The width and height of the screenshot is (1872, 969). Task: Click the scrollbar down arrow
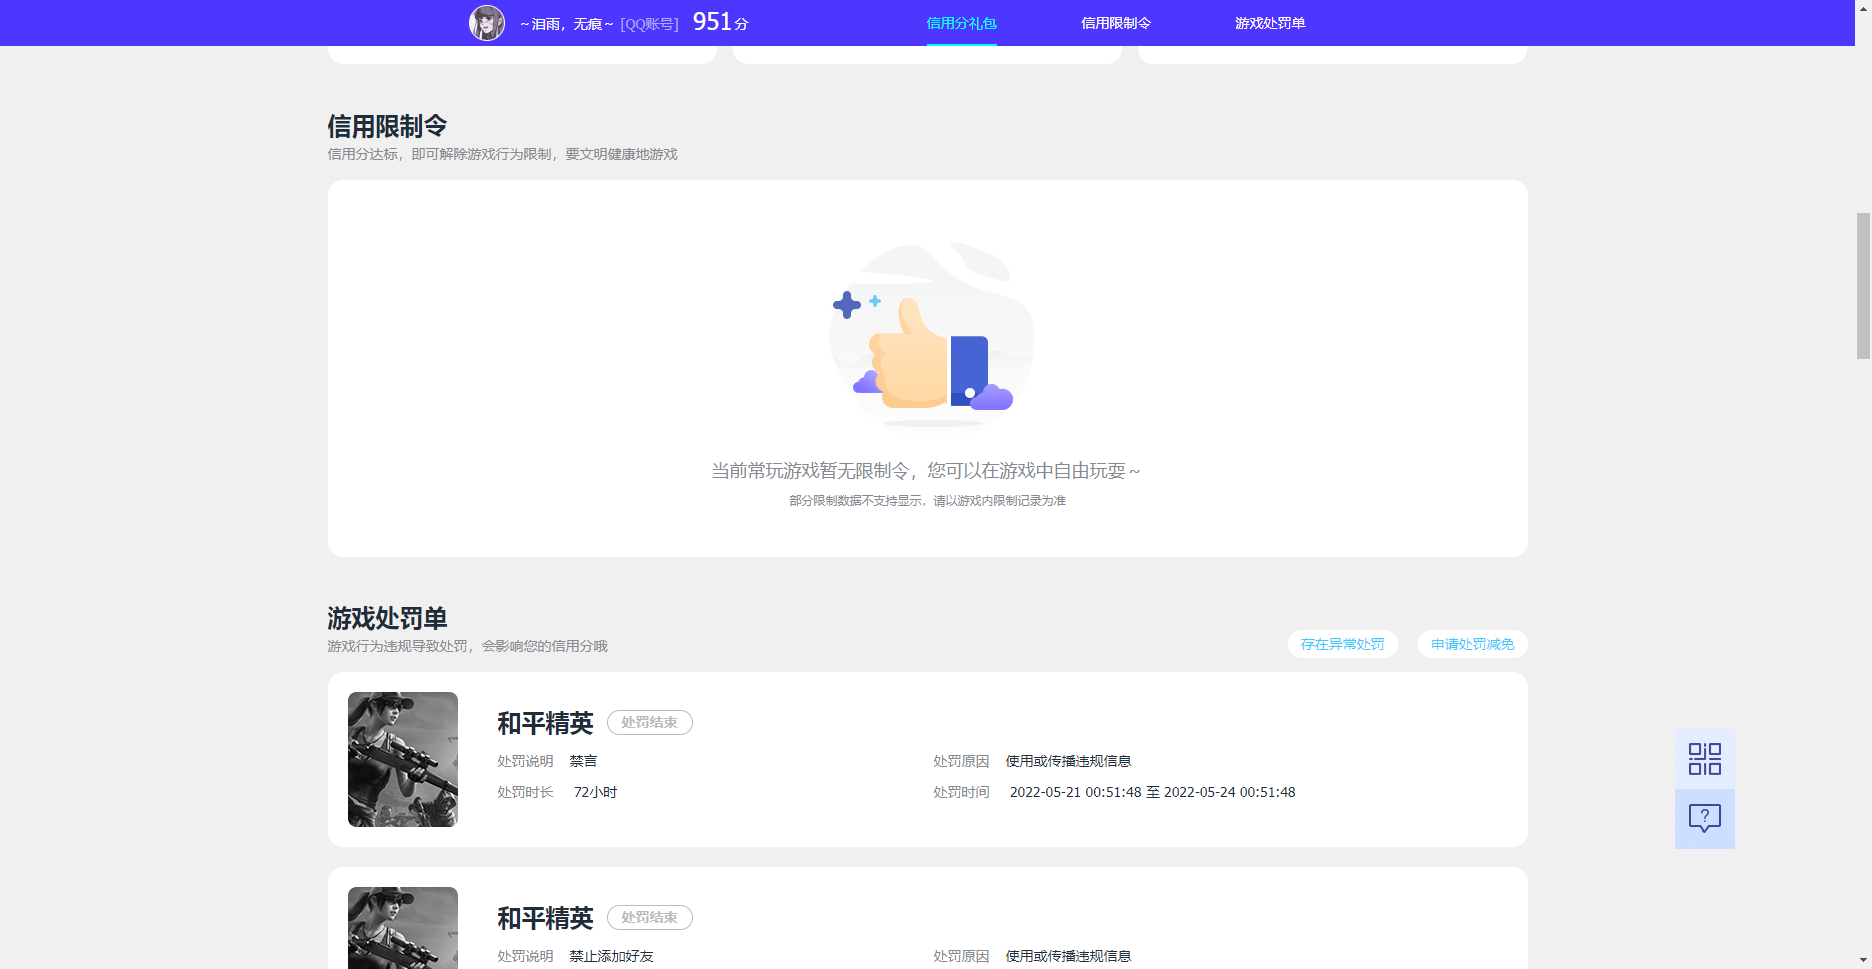[x=1863, y=960]
